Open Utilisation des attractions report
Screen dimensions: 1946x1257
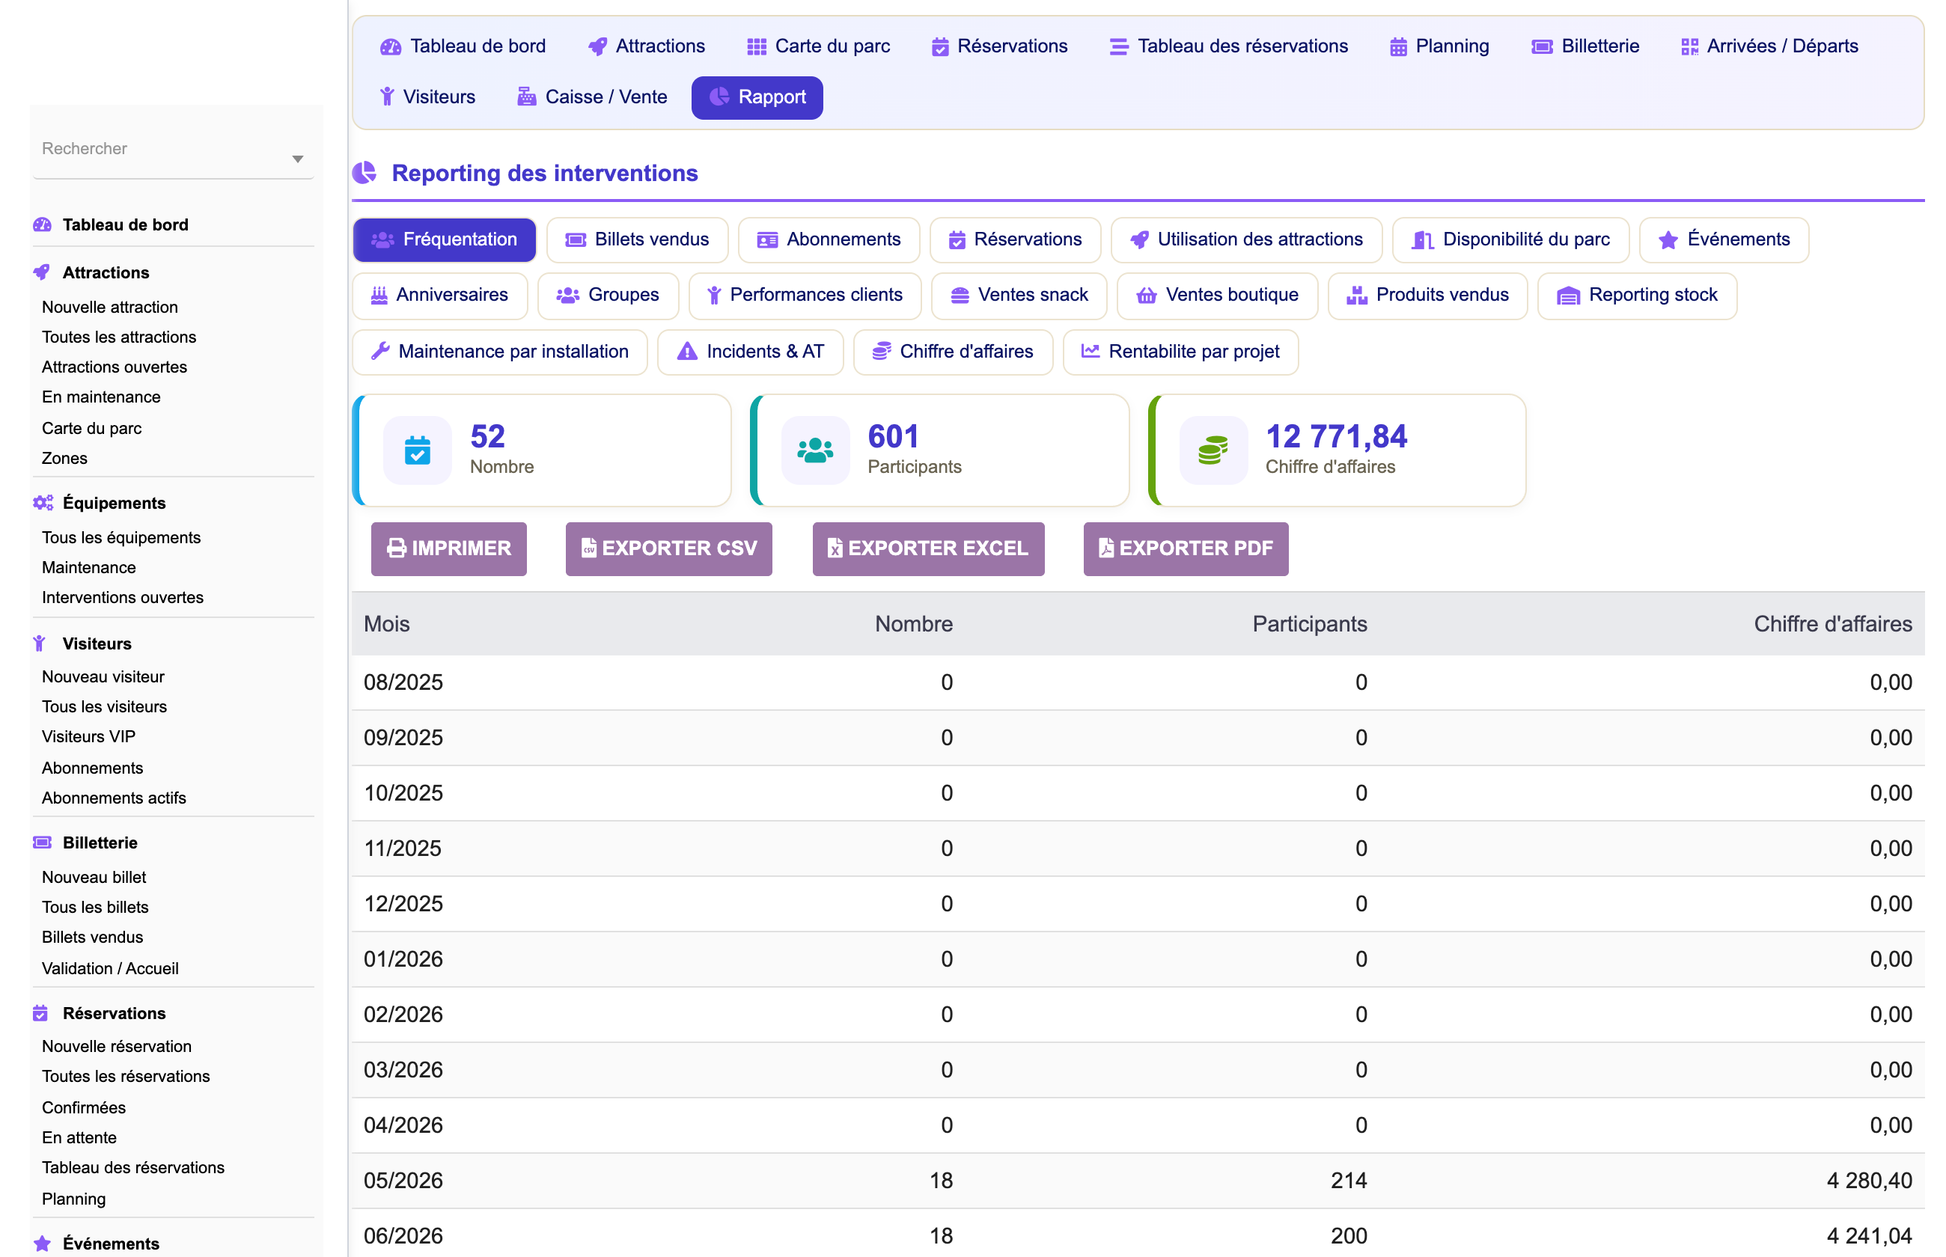tap(1246, 240)
